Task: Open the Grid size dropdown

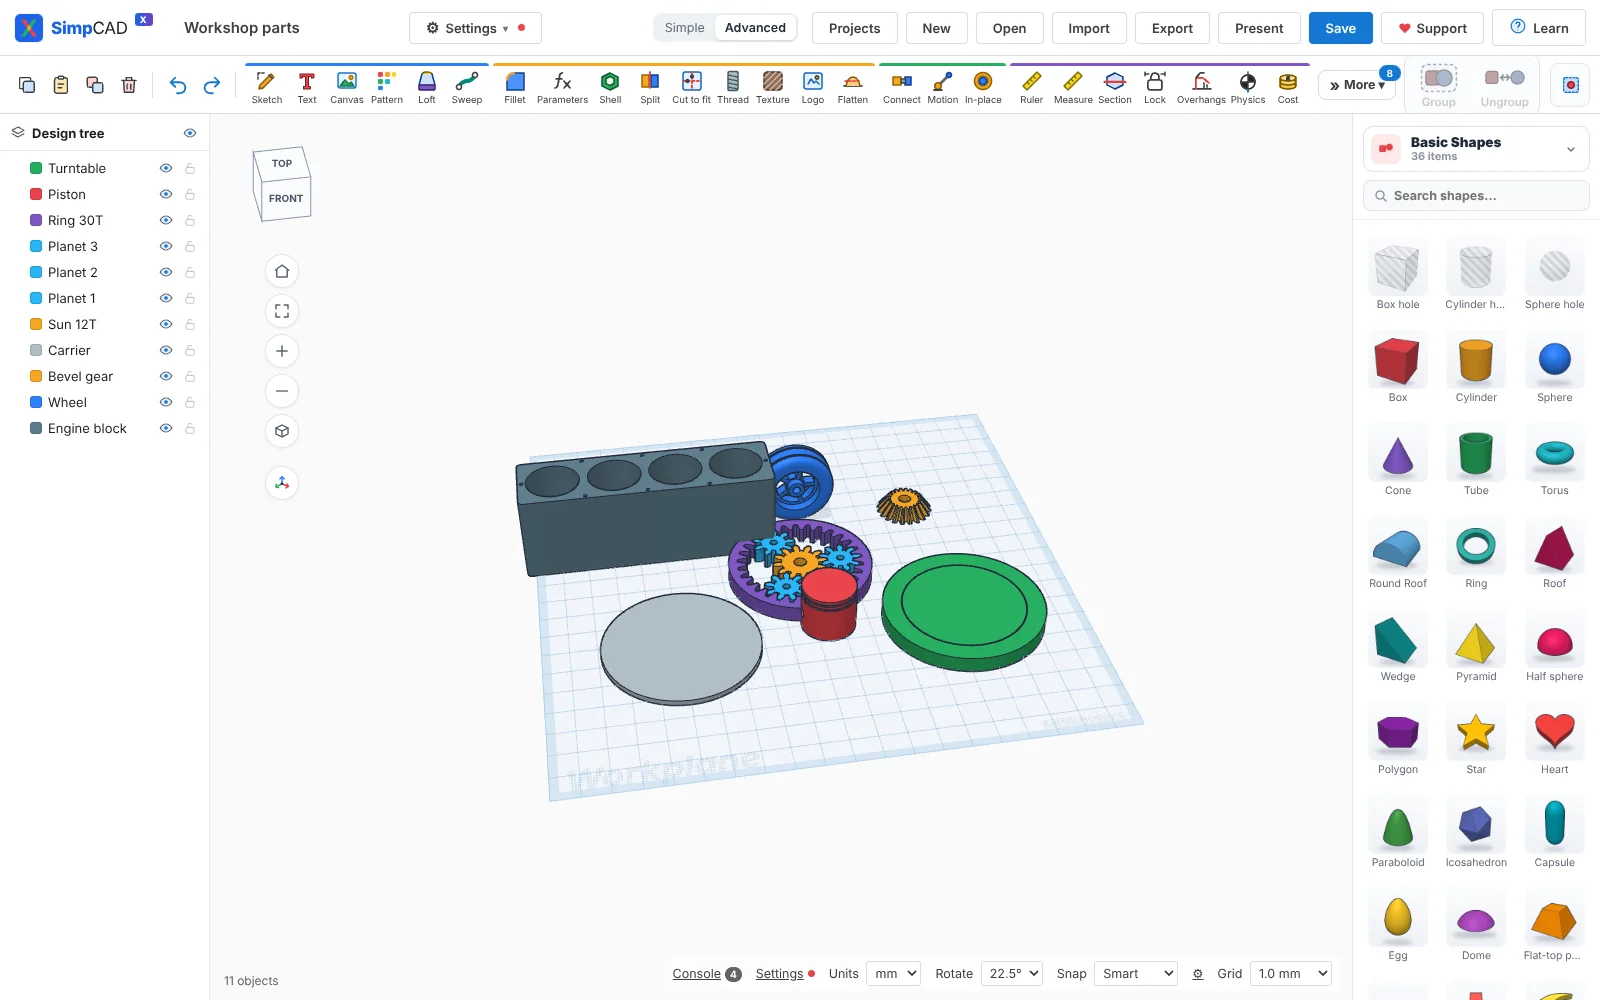Action: click(x=1291, y=973)
